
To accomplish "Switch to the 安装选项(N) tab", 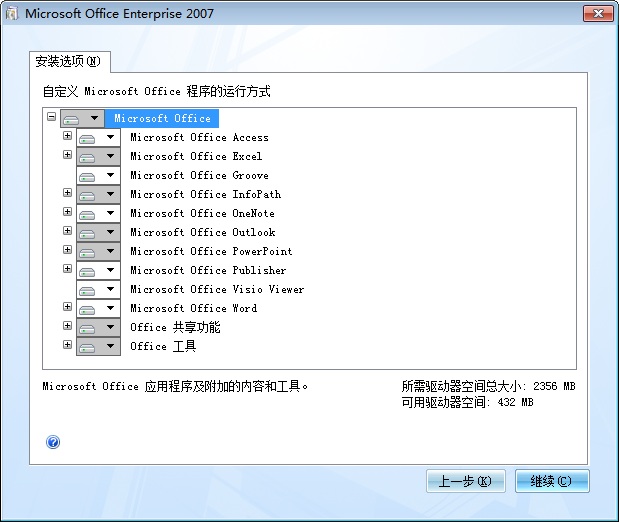I will (x=69, y=62).
